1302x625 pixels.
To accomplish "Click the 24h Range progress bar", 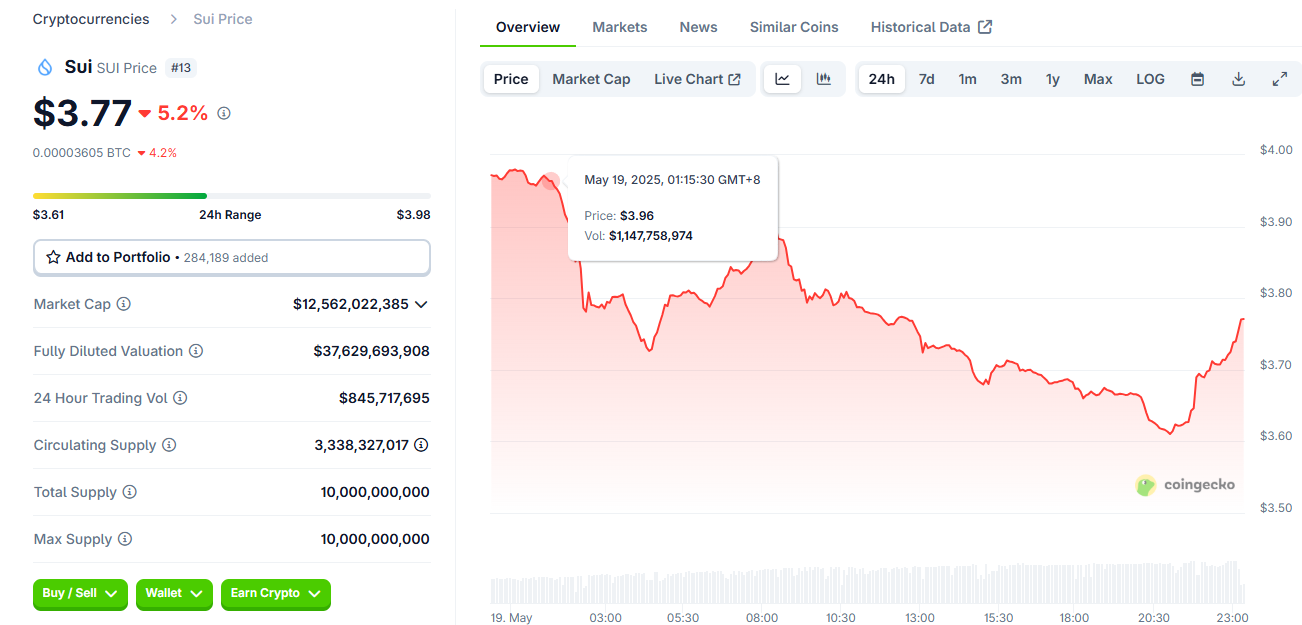I will [232, 196].
